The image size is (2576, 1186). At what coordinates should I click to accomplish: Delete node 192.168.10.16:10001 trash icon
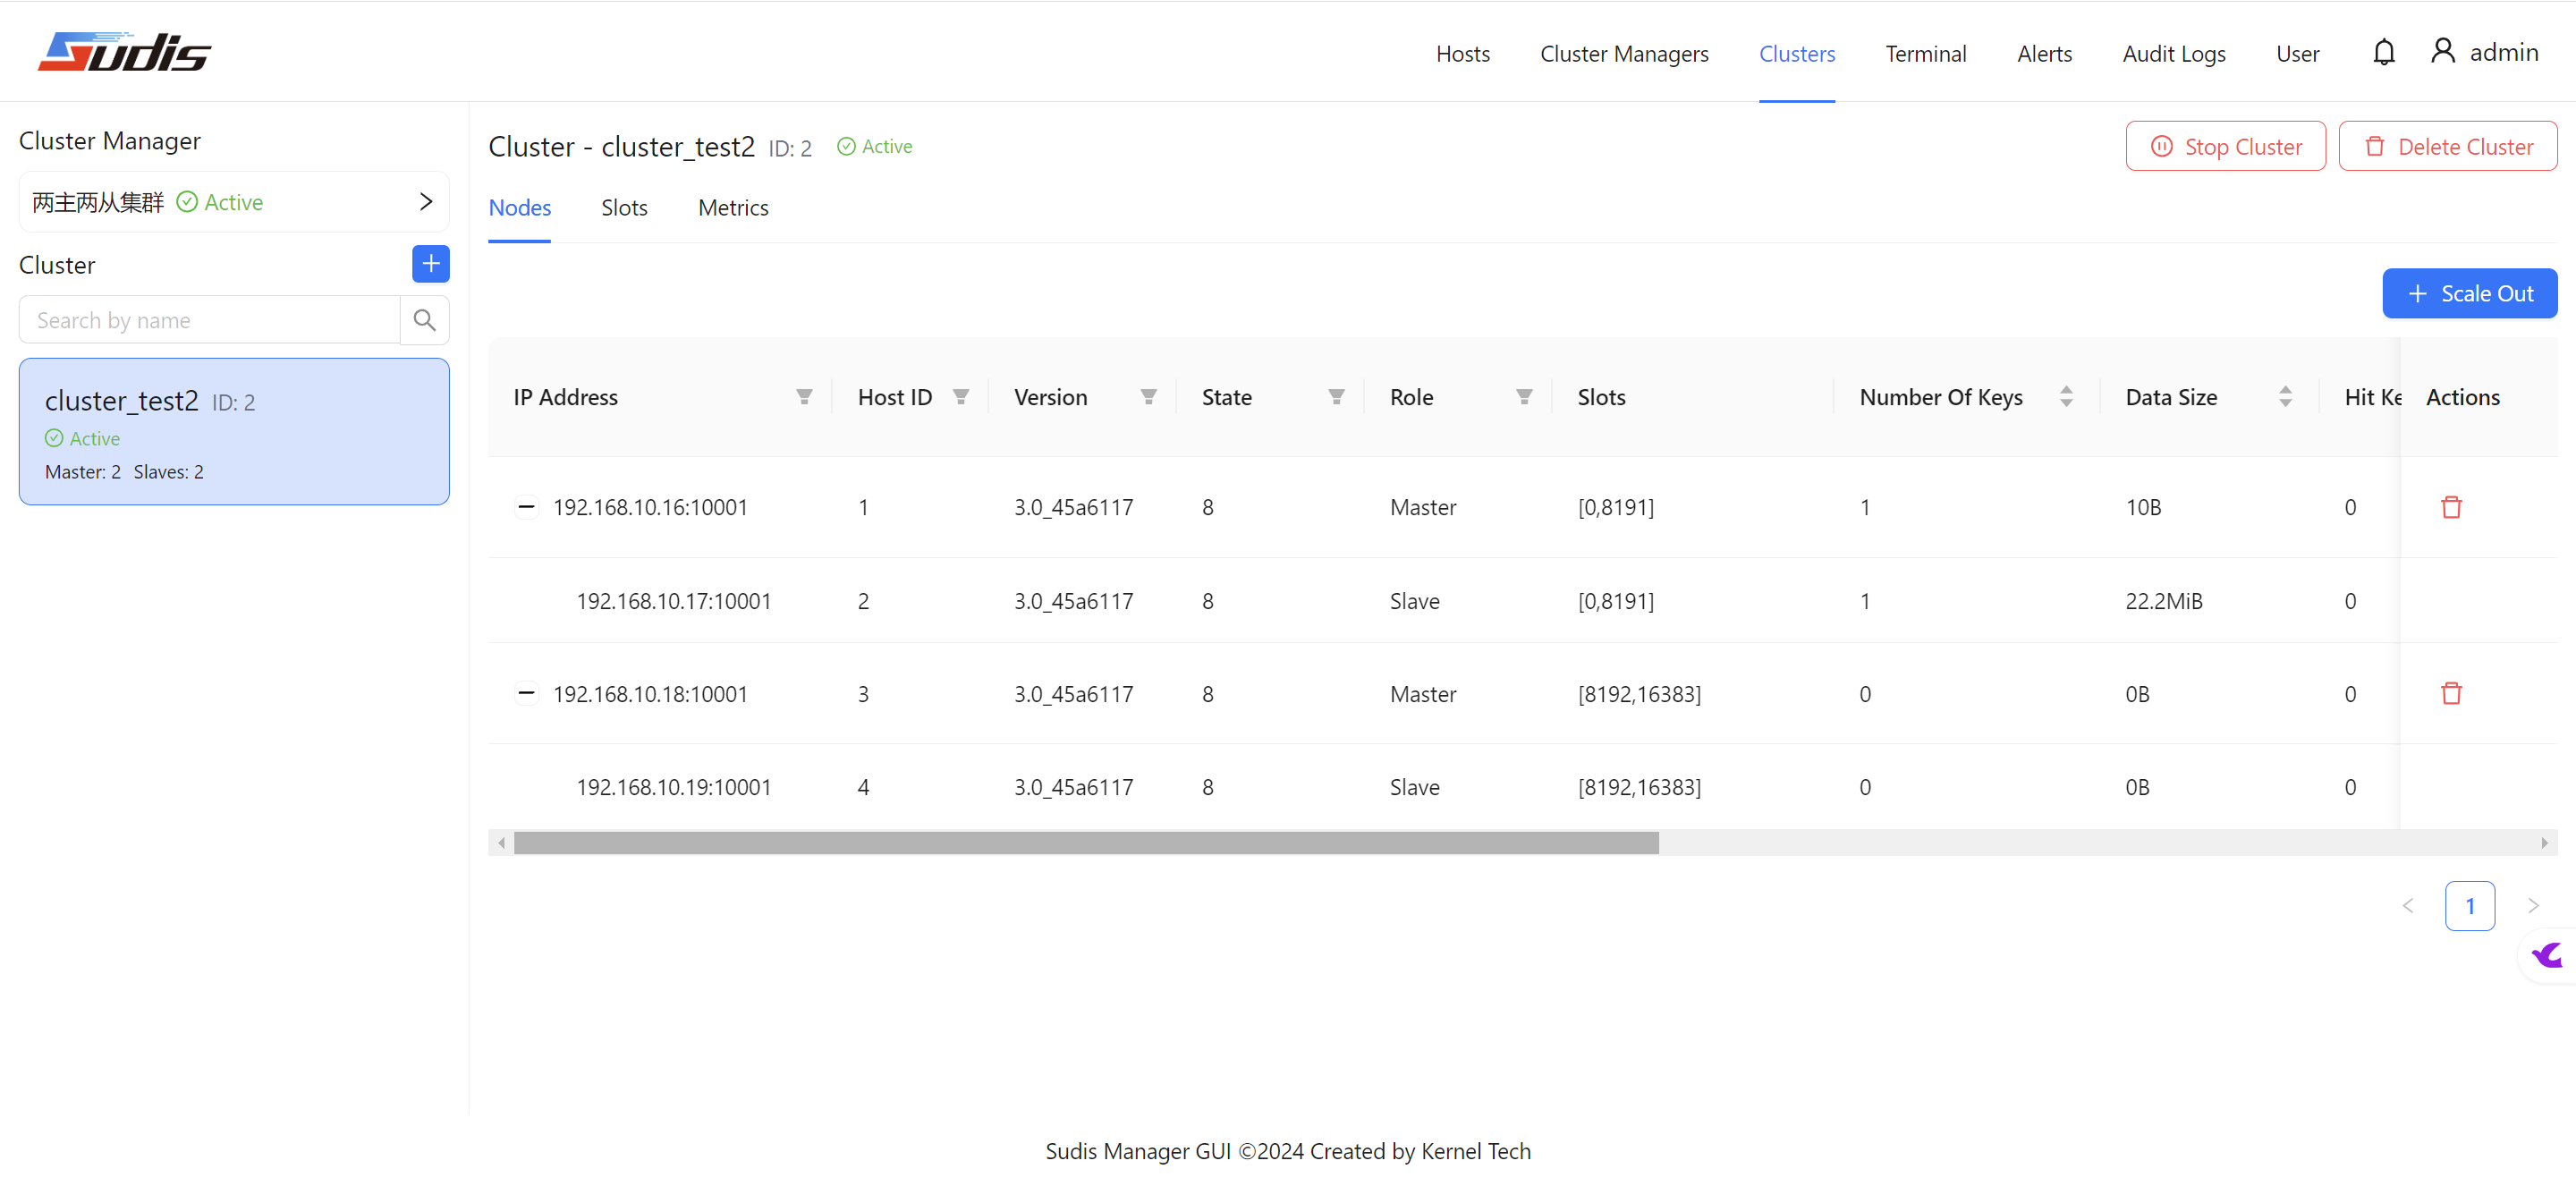2451,507
